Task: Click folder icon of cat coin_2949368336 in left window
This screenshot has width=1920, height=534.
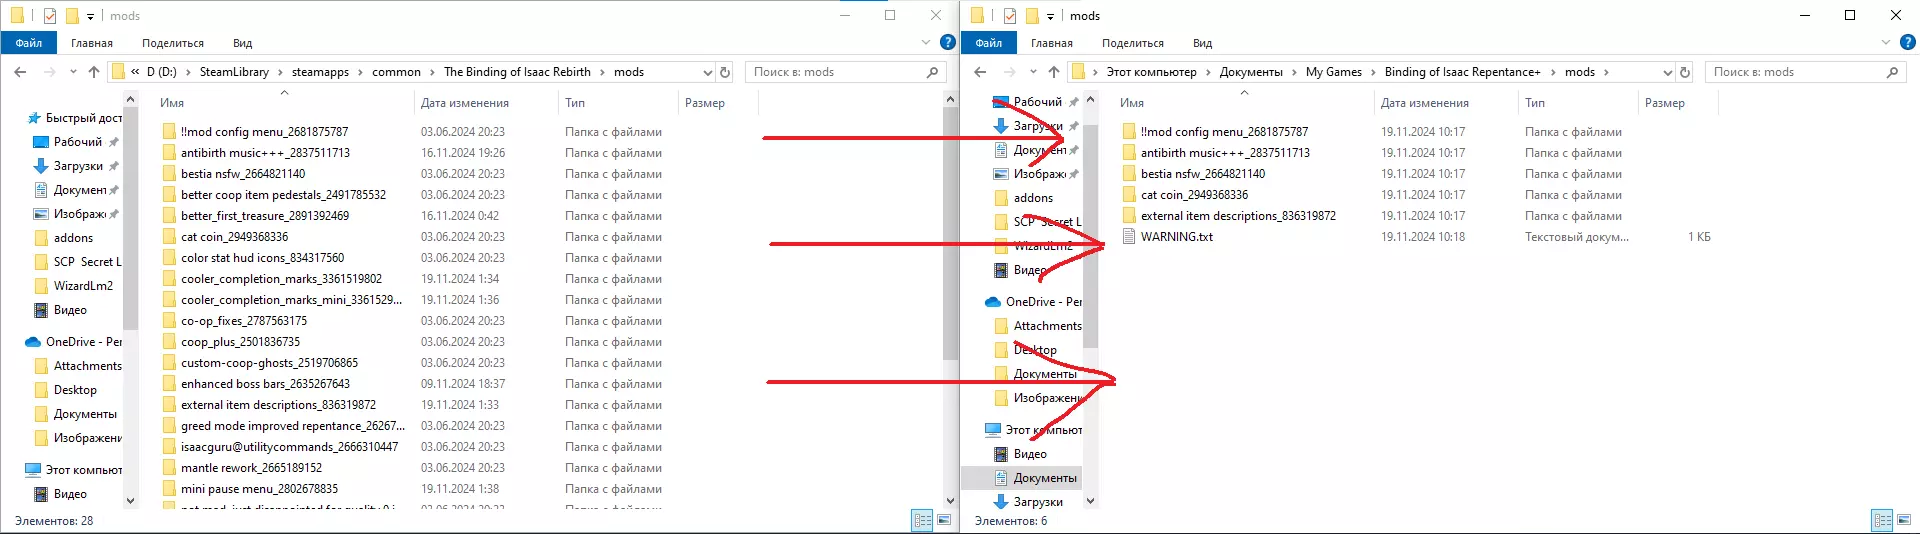Action: [x=169, y=237]
